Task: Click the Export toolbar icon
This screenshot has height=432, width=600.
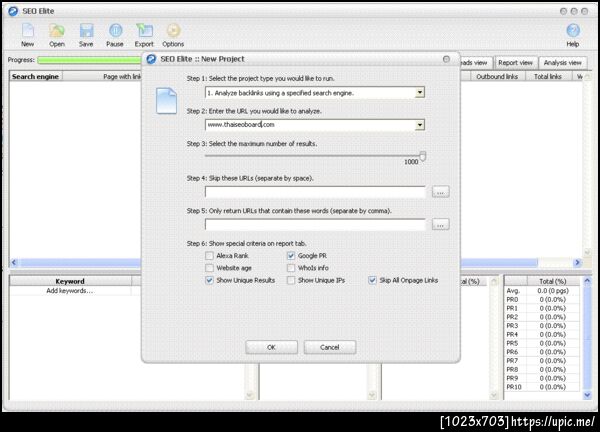Action: (144, 35)
